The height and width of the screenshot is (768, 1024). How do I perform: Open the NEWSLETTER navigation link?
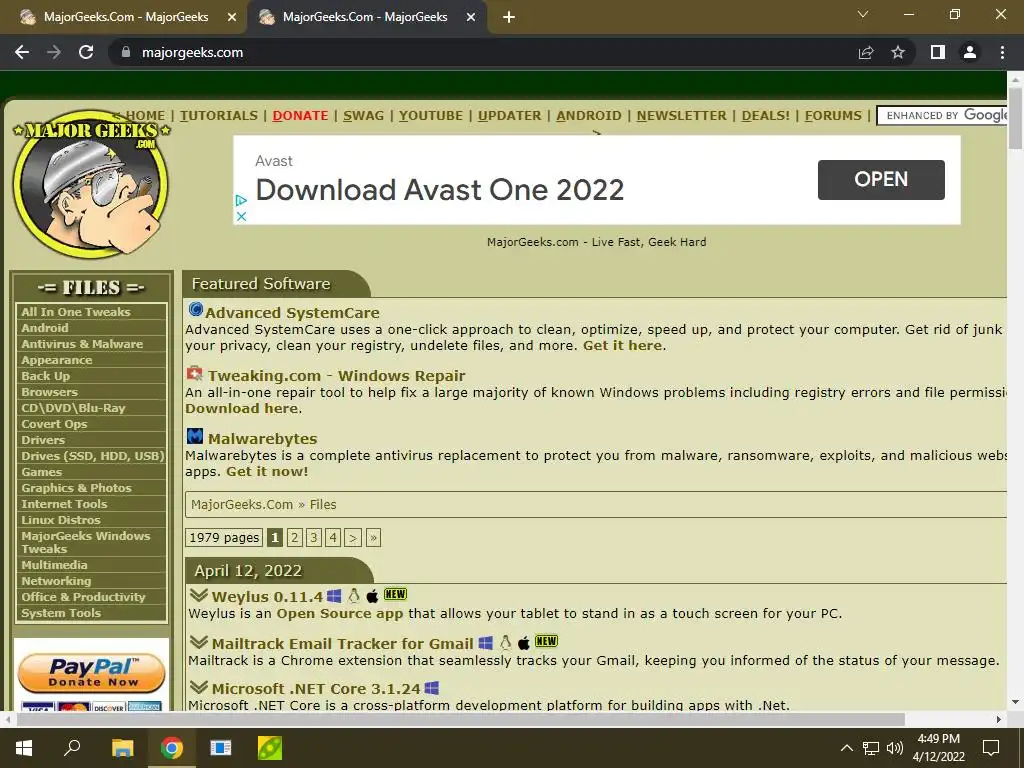click(682, 116)
